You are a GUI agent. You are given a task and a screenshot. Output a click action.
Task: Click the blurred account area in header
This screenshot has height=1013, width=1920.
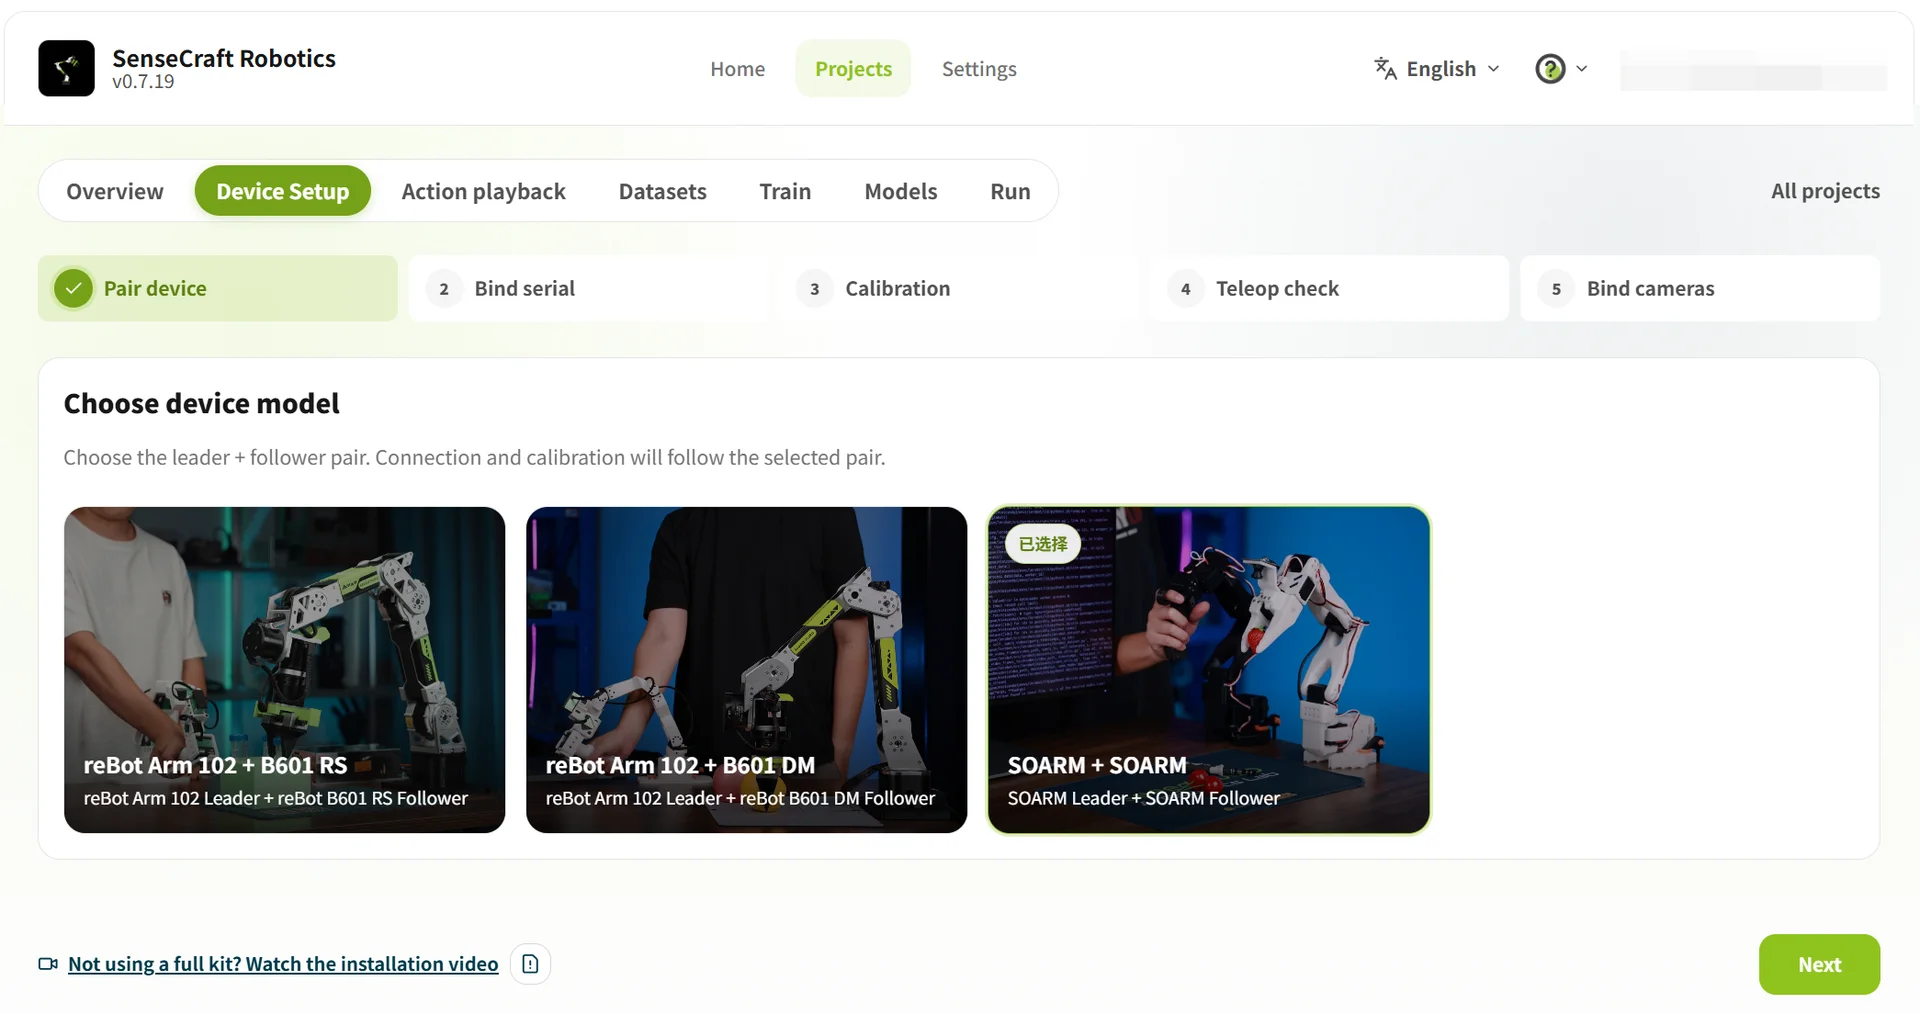click(1753, 70)
